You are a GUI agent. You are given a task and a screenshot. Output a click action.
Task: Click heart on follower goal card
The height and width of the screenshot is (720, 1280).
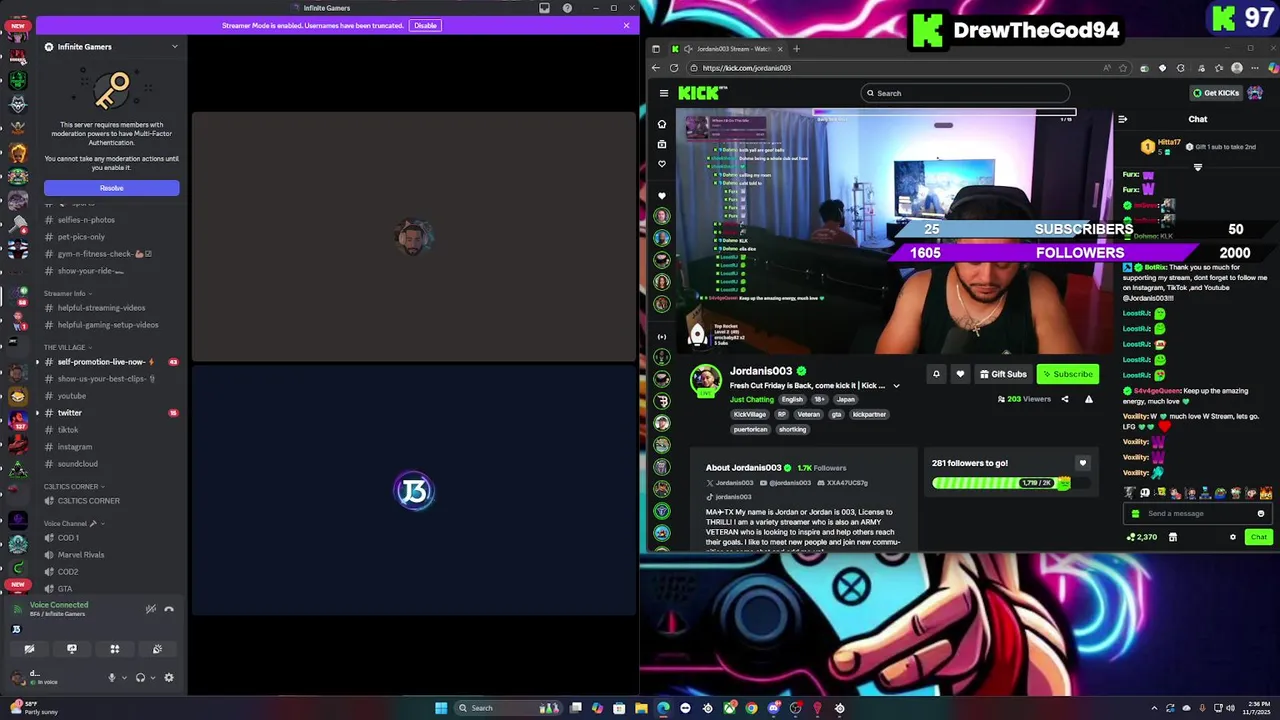tap(1082, 463)
